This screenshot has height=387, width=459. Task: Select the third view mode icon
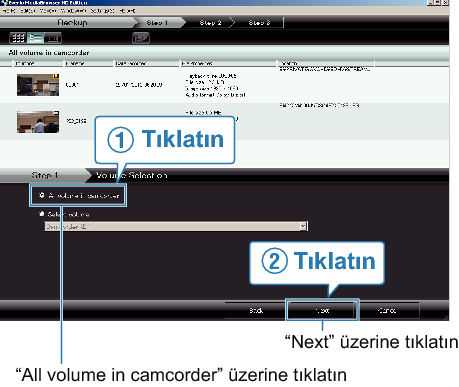click(x=53, y=38)
